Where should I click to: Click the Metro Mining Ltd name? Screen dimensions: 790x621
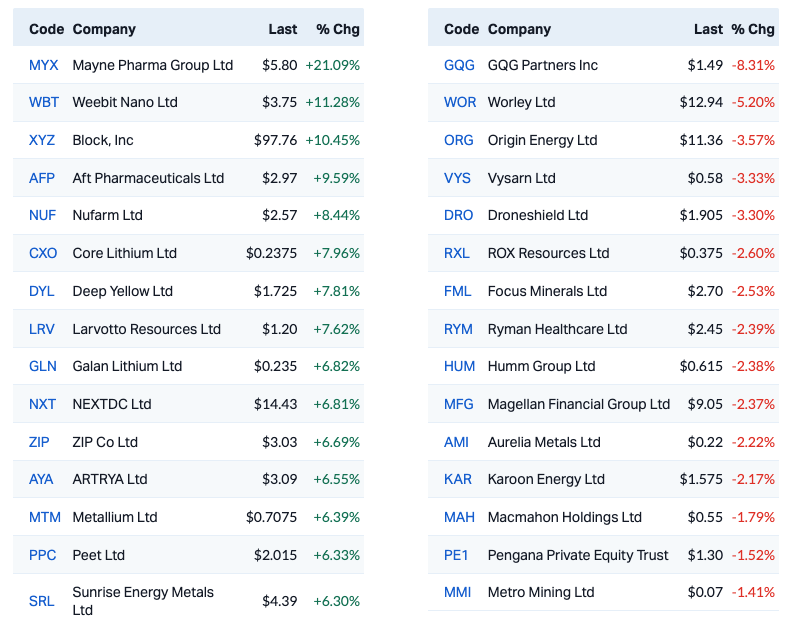click(x=541, y=592)
